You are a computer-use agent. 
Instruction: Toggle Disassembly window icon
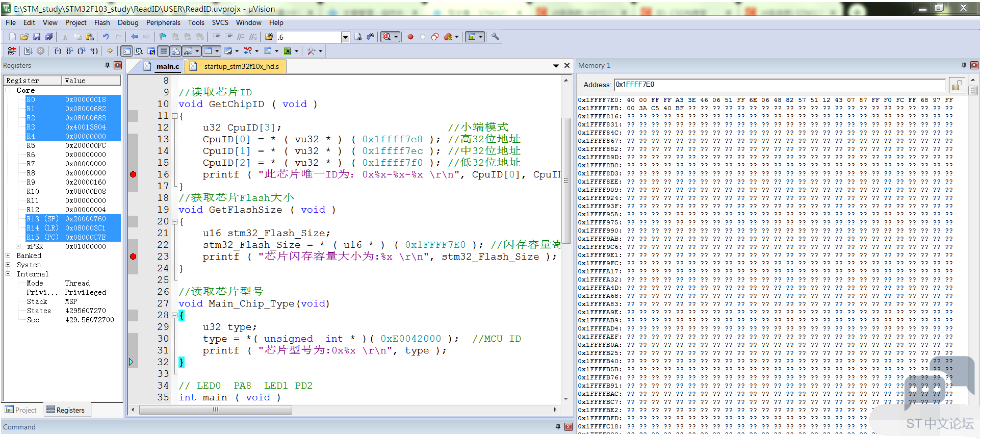coord(139,51)
